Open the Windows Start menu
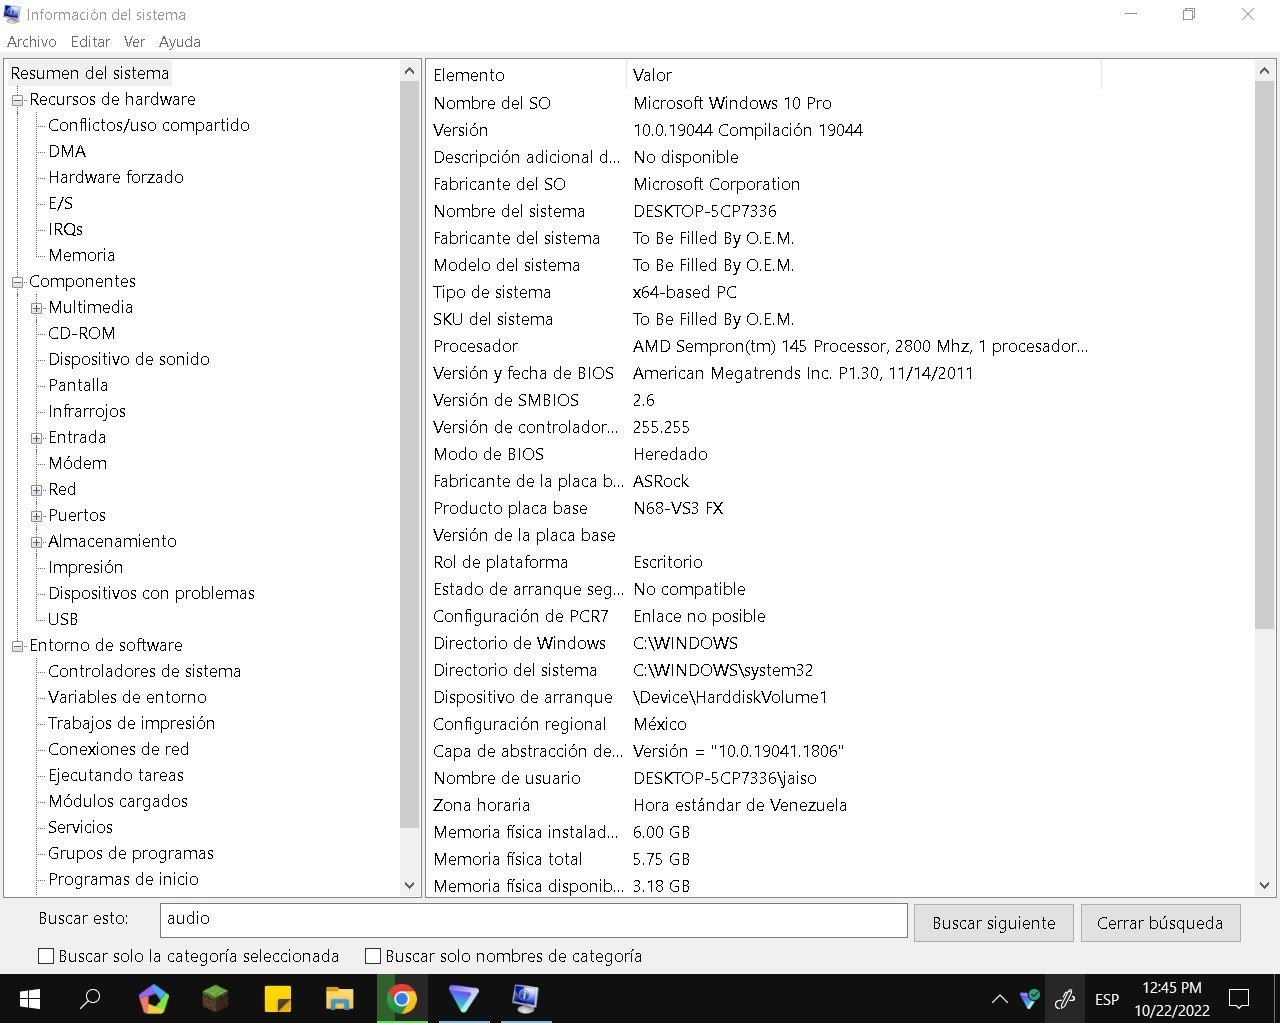1280x1023 pixels. coord(29,998)
